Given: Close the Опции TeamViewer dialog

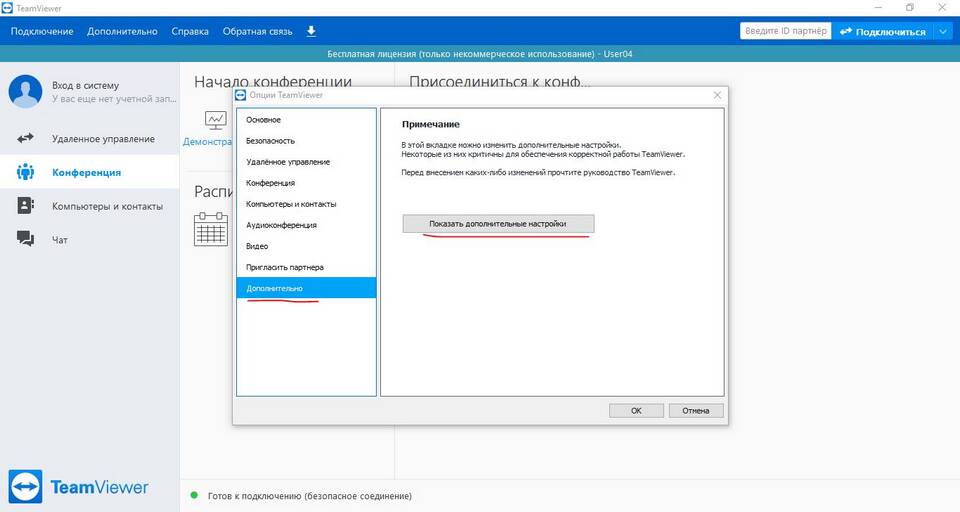Looking at the screenshot, I should tap(717, 95).
